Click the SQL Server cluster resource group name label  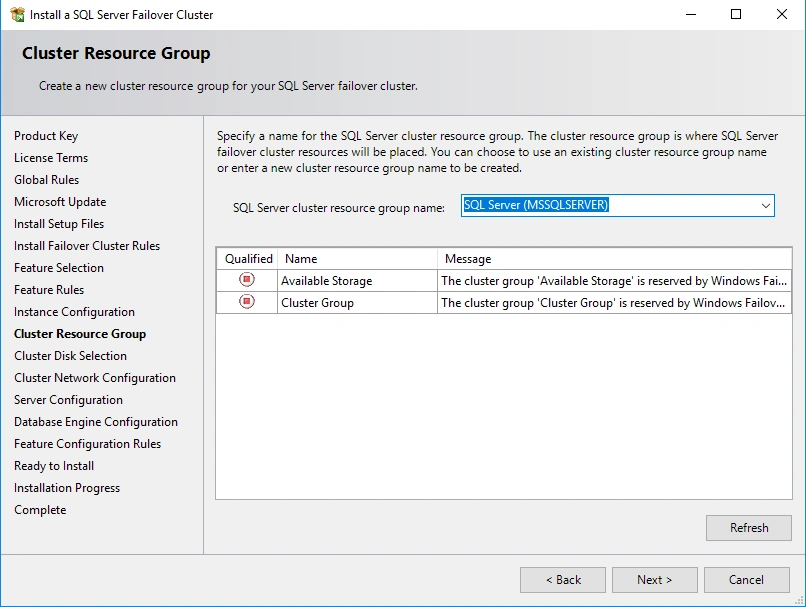[339, 208]
